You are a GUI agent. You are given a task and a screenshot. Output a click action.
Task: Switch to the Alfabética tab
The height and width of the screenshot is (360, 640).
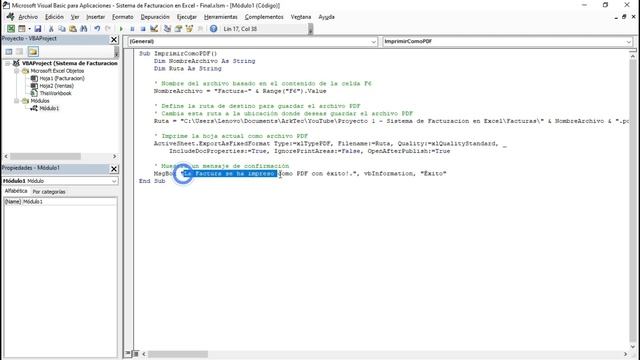16,191
